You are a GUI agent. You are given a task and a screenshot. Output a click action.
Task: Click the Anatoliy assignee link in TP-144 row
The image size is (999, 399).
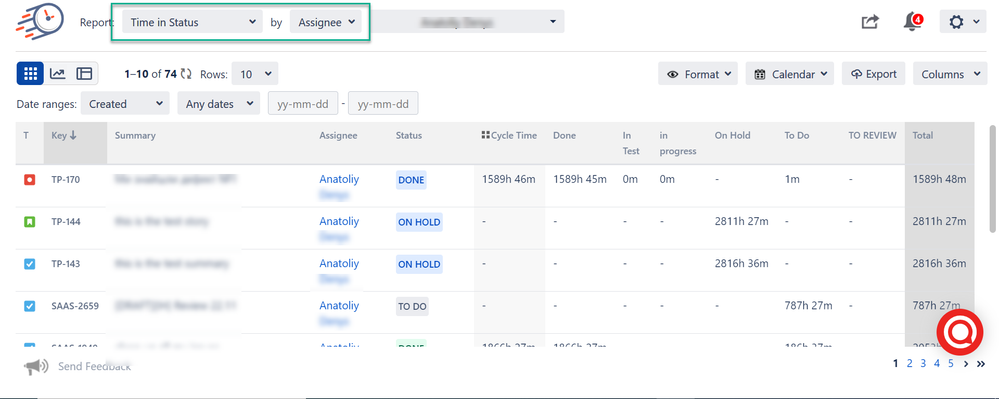(x=339, y=221)
